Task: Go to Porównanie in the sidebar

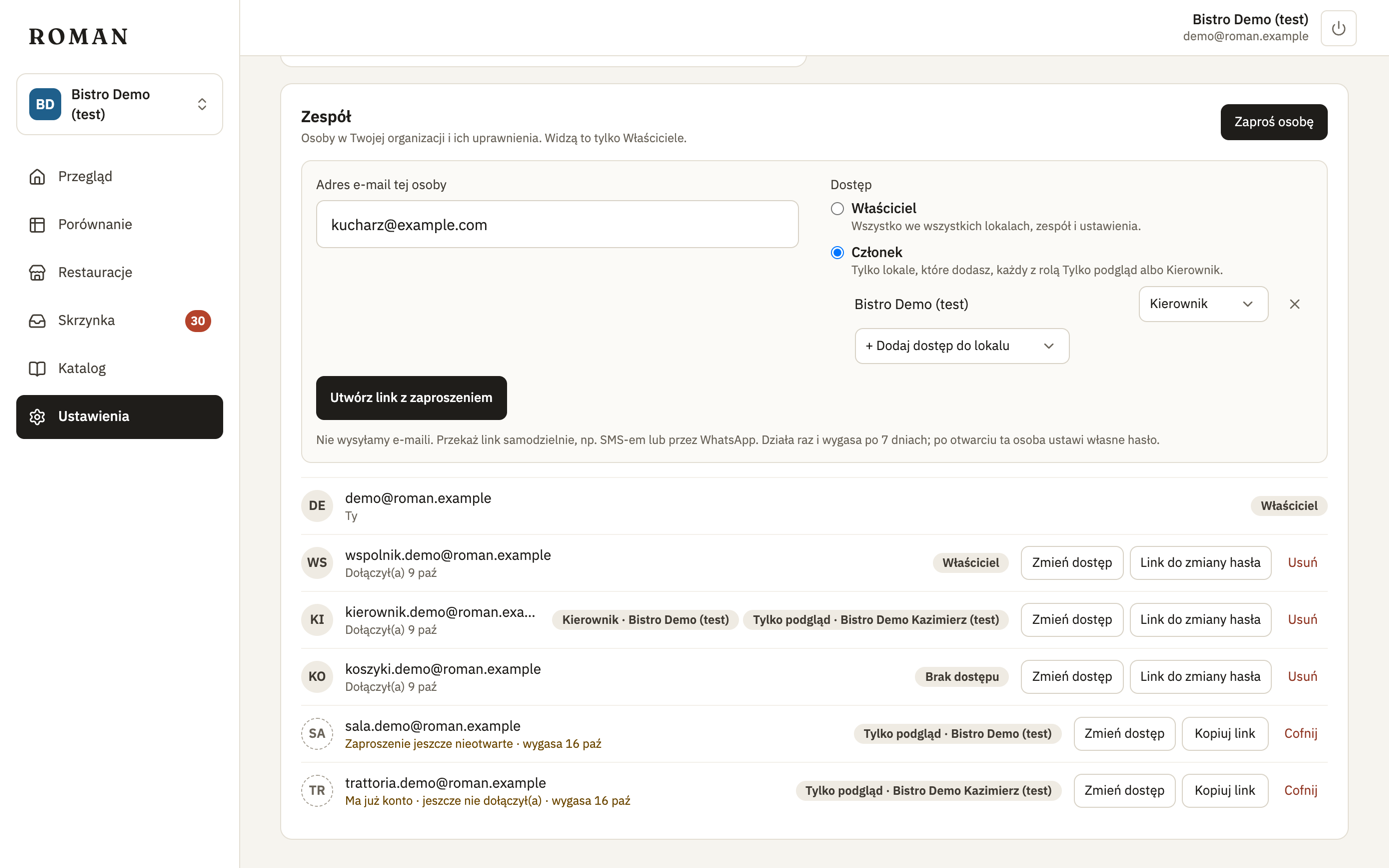Action: (x=120, y=225)
